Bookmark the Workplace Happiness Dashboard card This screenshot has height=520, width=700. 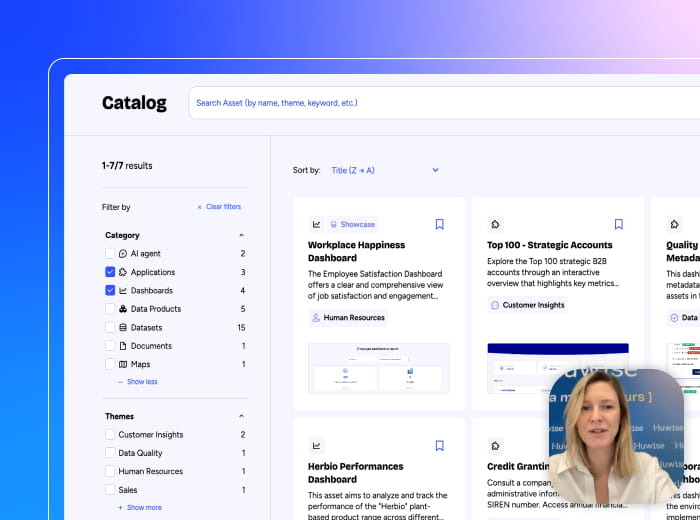coord(439,224)
